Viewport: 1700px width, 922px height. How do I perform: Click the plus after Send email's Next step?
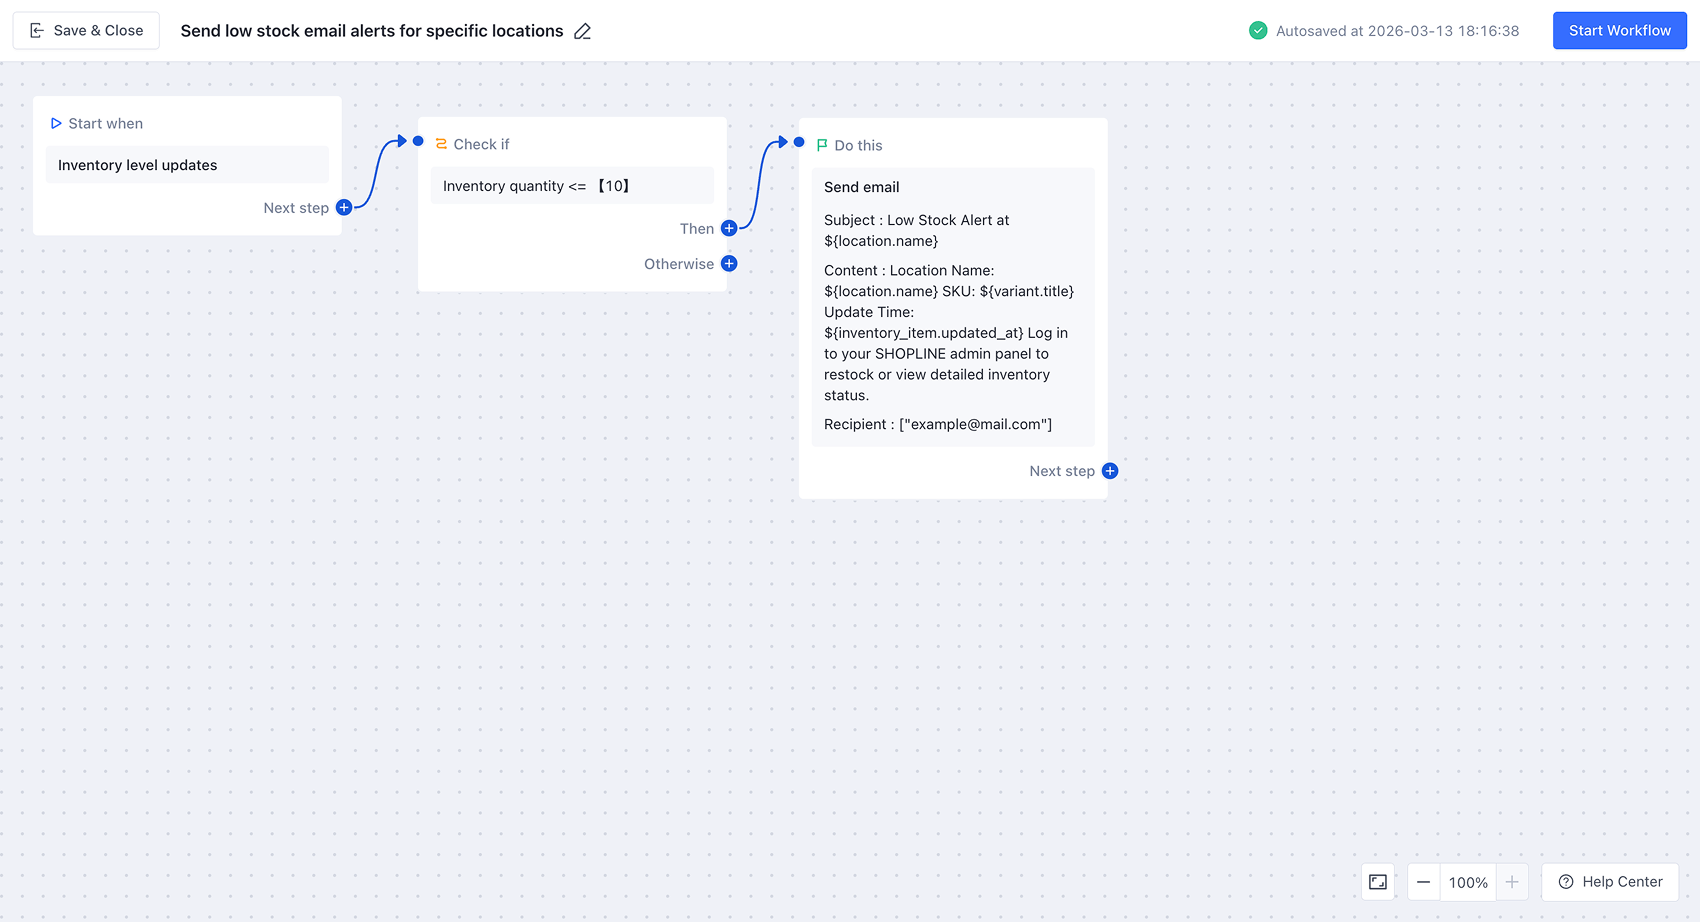pos(1110,471)
